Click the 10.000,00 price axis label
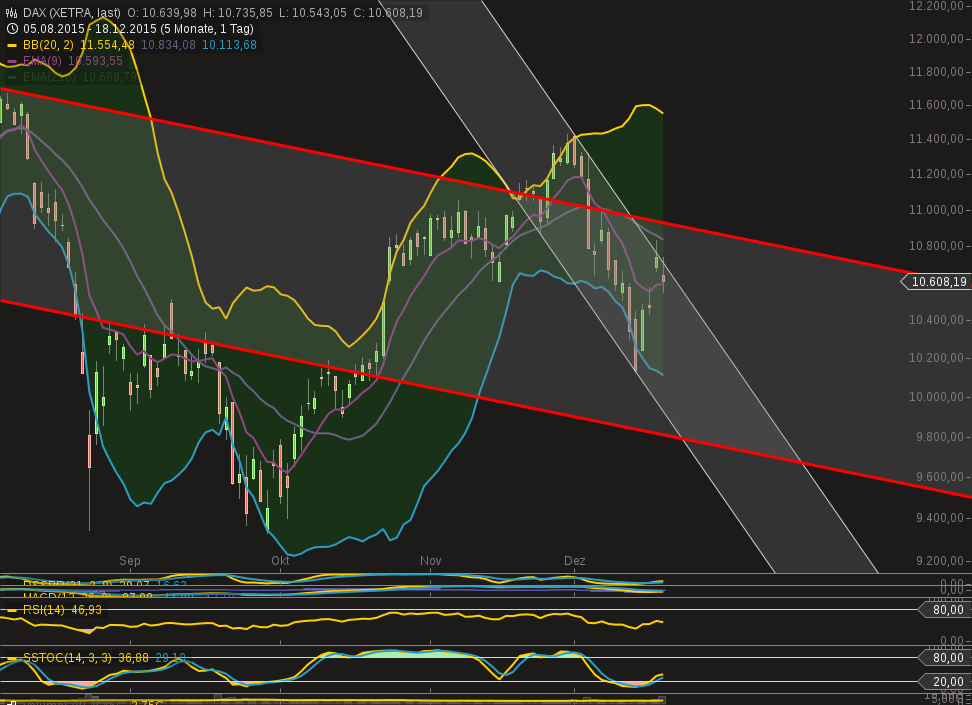The height and width of the screenshot is (705, 972). click(936, 397)
